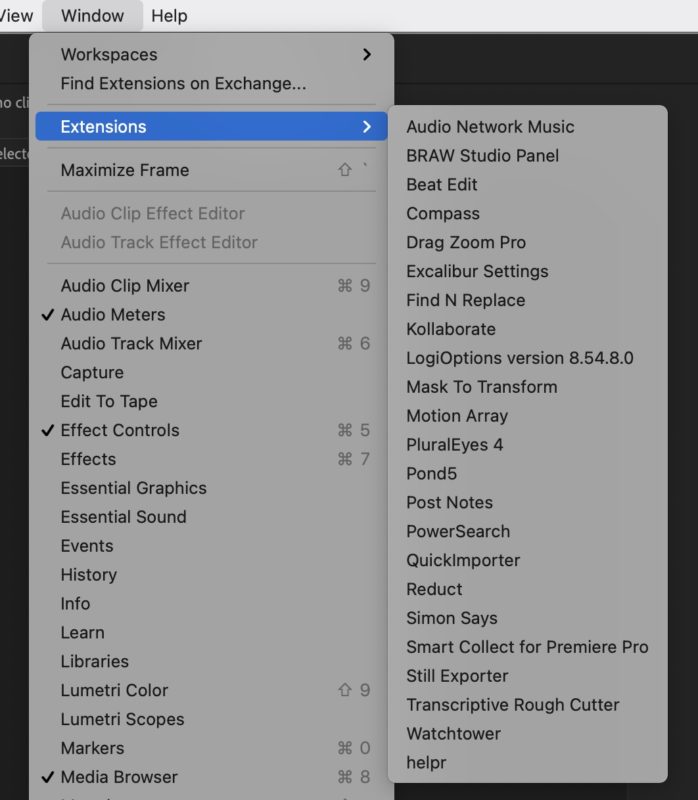This screenshot has height=800, width=698.
Task: Open the Audio Clip Mixer
Action: [x=122, y=285]
